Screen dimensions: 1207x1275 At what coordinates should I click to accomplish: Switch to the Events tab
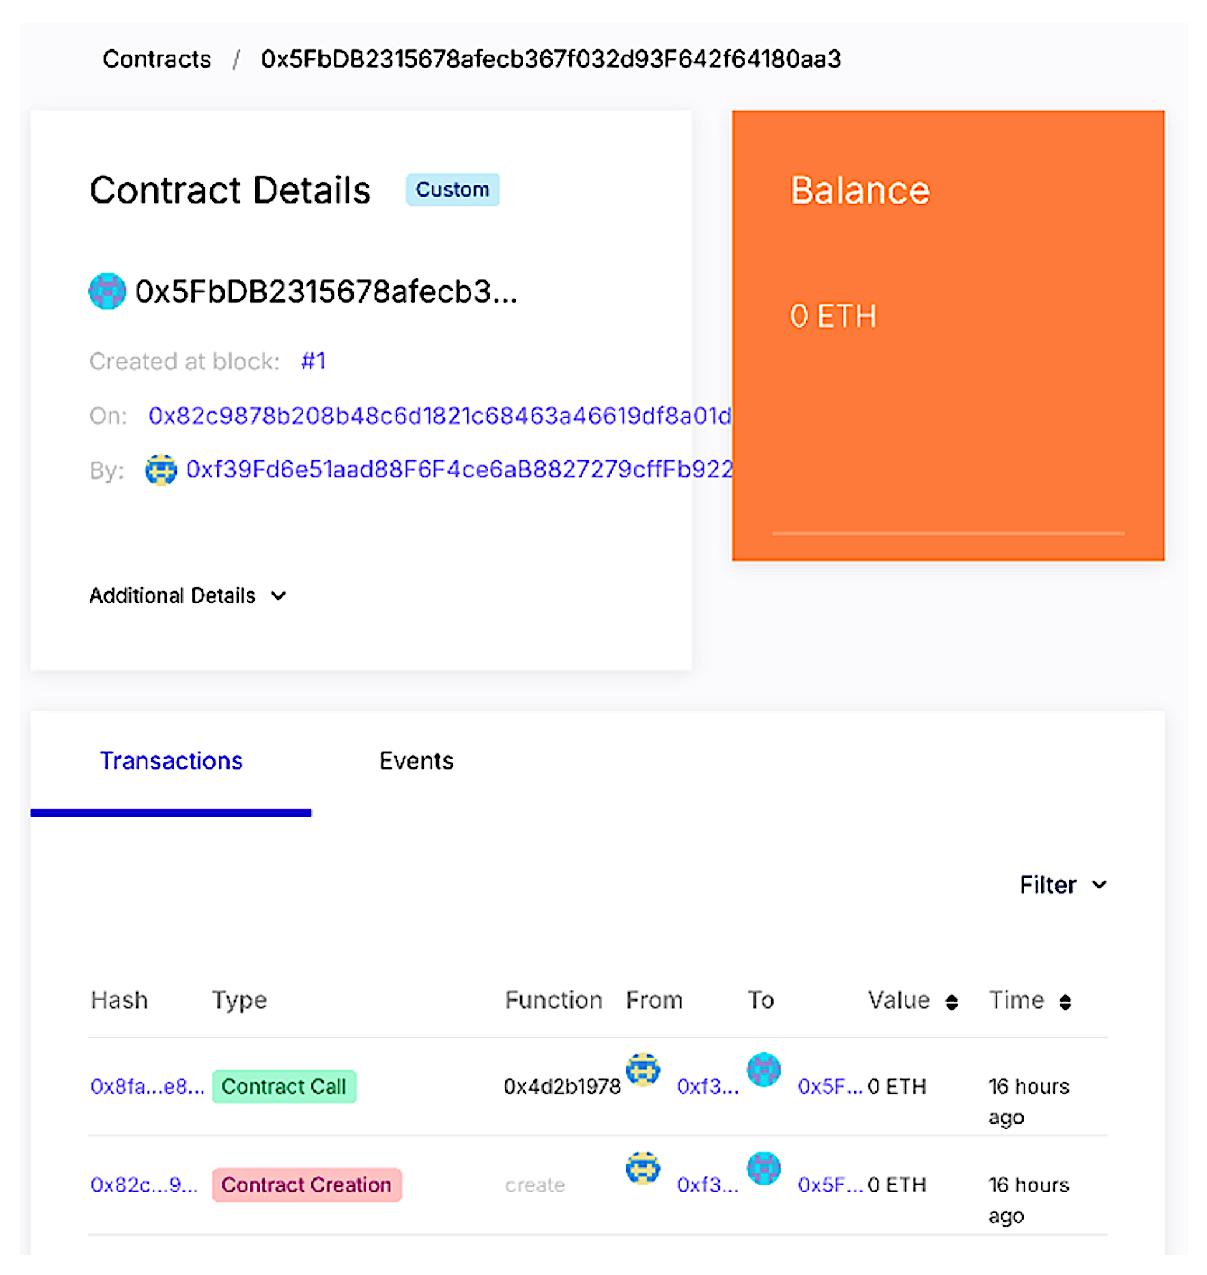(416, 761)
